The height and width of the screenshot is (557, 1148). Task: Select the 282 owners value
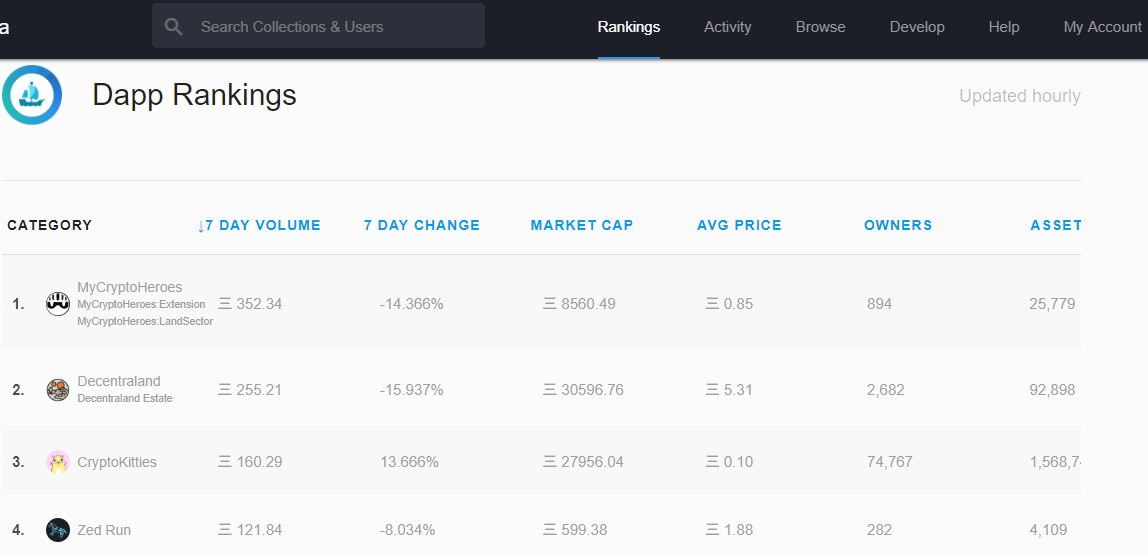tap(879, 530)
